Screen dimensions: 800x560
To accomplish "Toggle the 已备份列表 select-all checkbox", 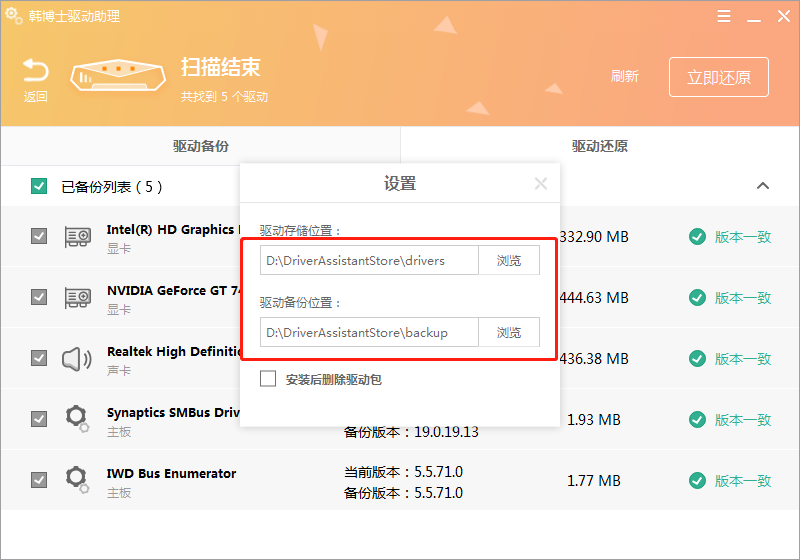I will 39,186.
